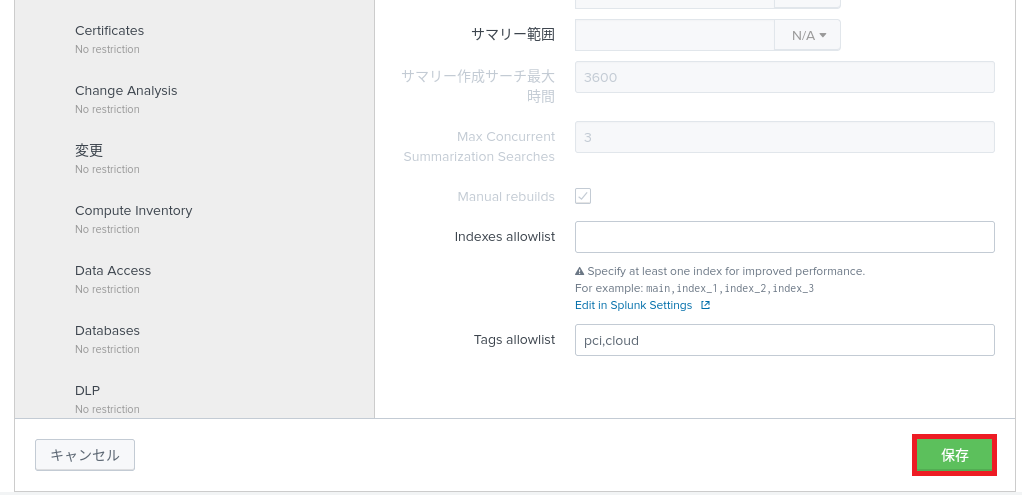Open Edit in Splunk Settings link
Image resolution: width=1022 pixels, height=495 pixels.
633,305
